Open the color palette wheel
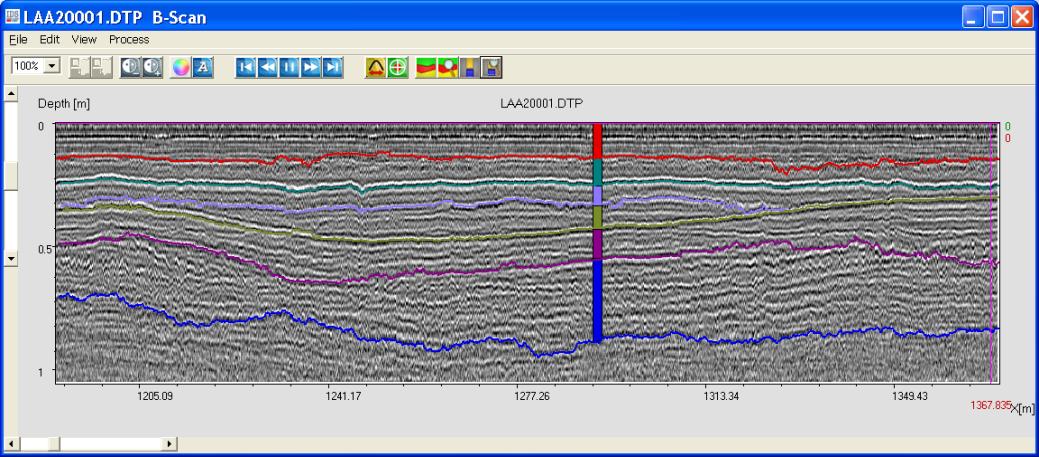Screen dimensions: 1039x457 click(x=181, y=67)
